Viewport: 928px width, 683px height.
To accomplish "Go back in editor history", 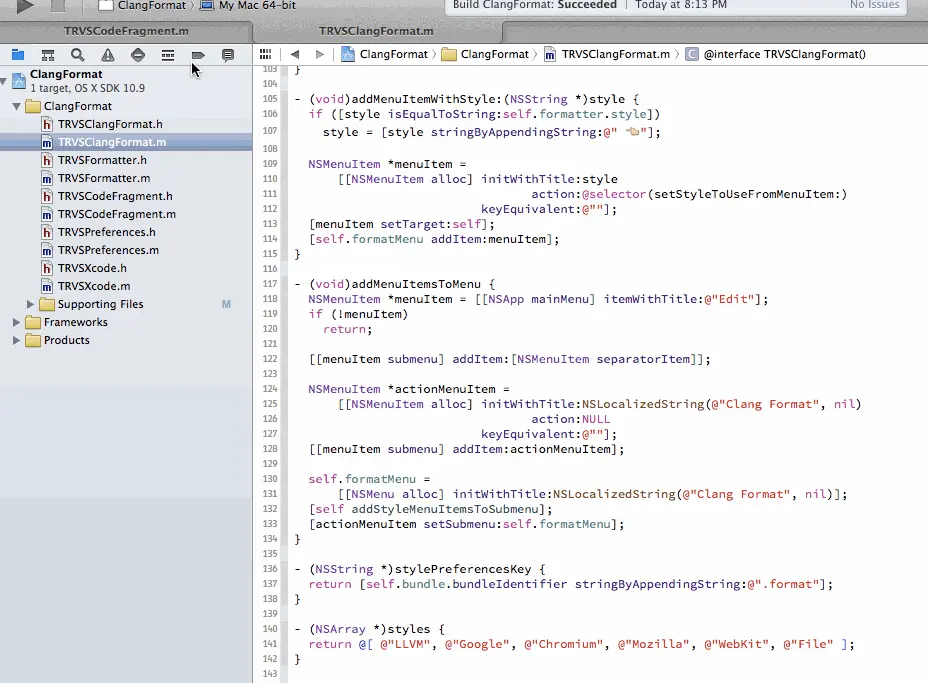I will coord(295,54).
